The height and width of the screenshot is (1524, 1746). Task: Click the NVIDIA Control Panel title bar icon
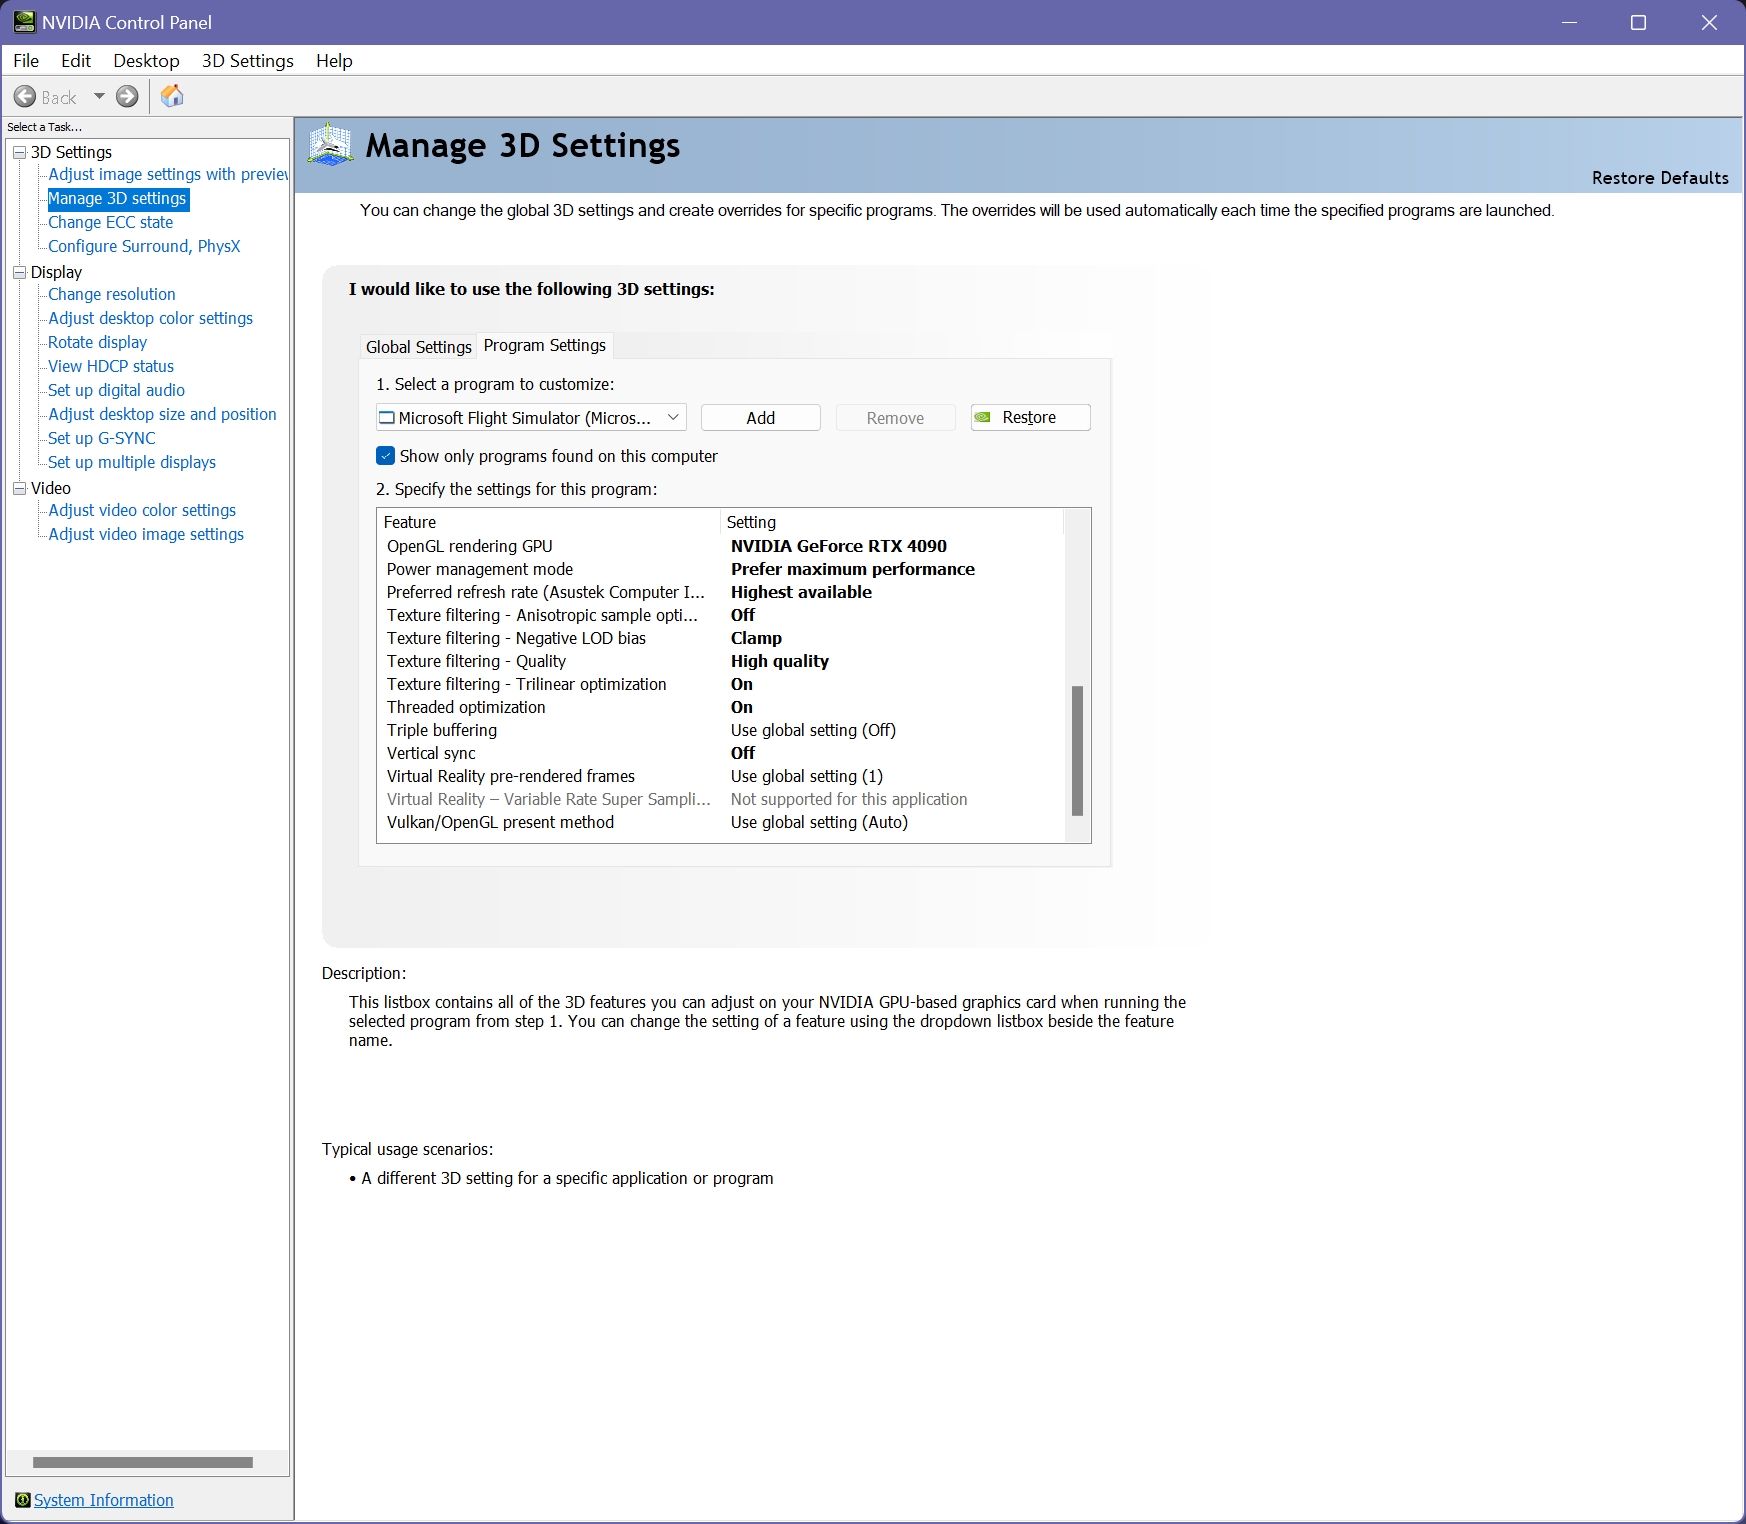(x=24, y=22)
